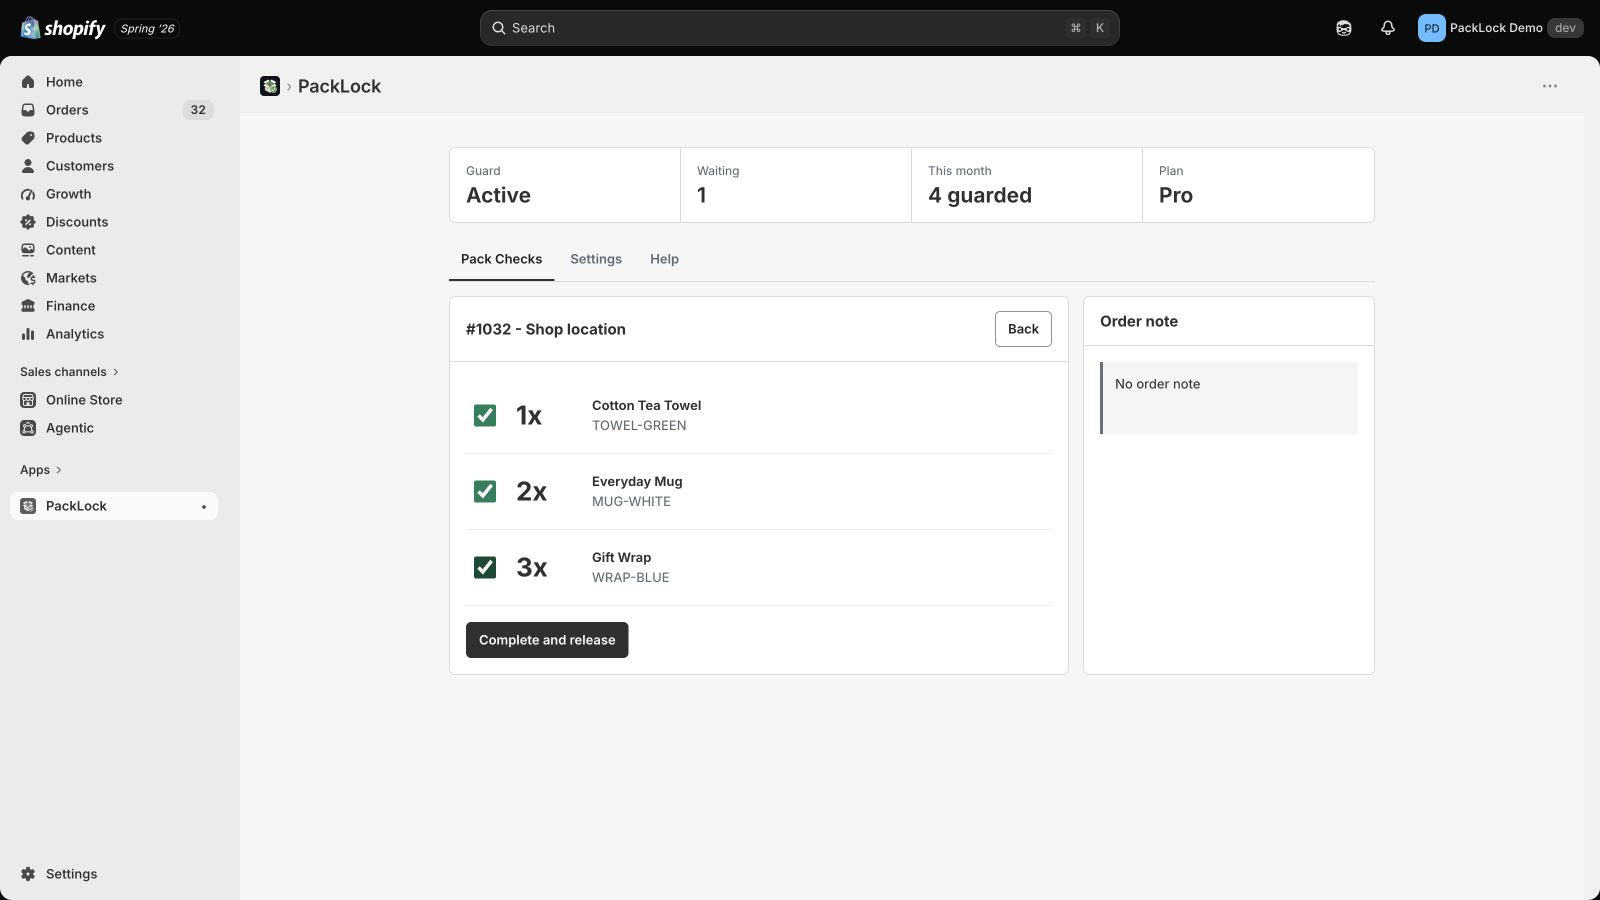Uncheck the Gift Wrap checkbox
Image resolution: width=1600 pixels, height=900 pixels.
pos(485,567)
